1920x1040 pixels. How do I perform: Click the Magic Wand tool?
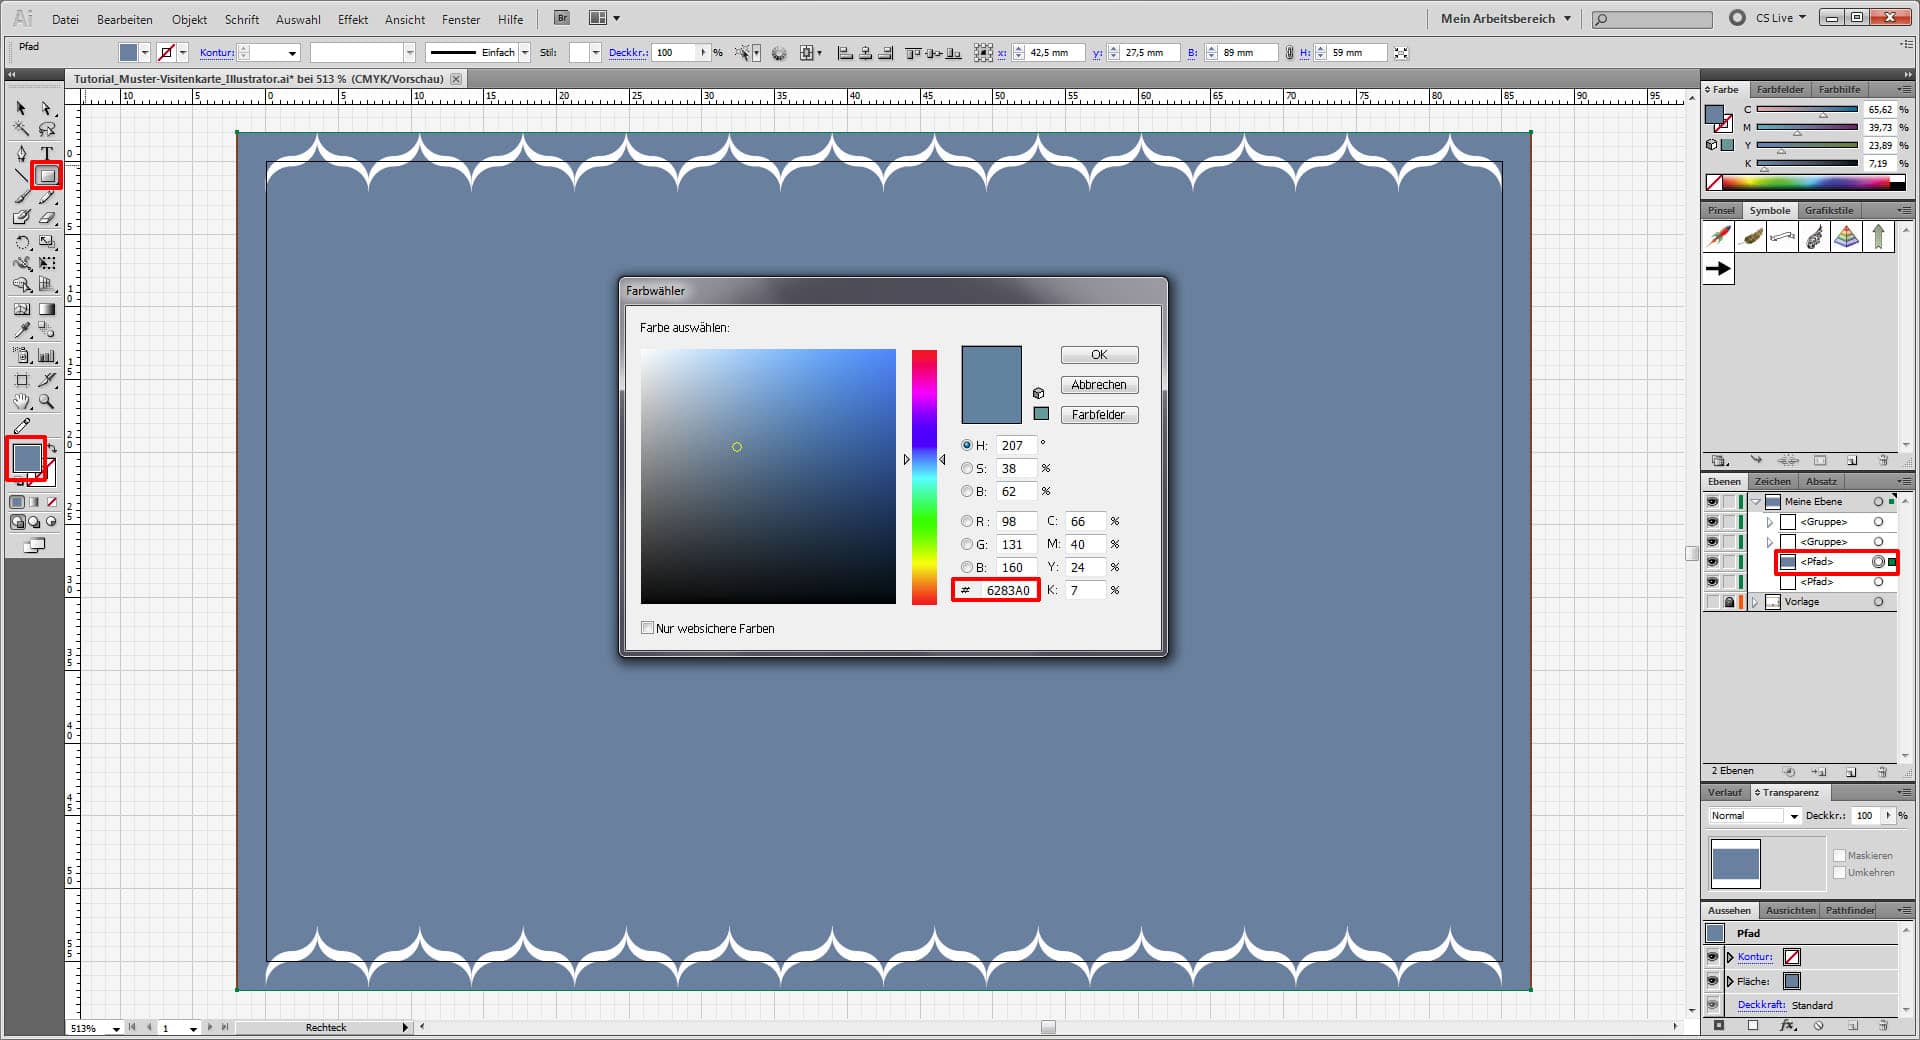click(21, 130)
